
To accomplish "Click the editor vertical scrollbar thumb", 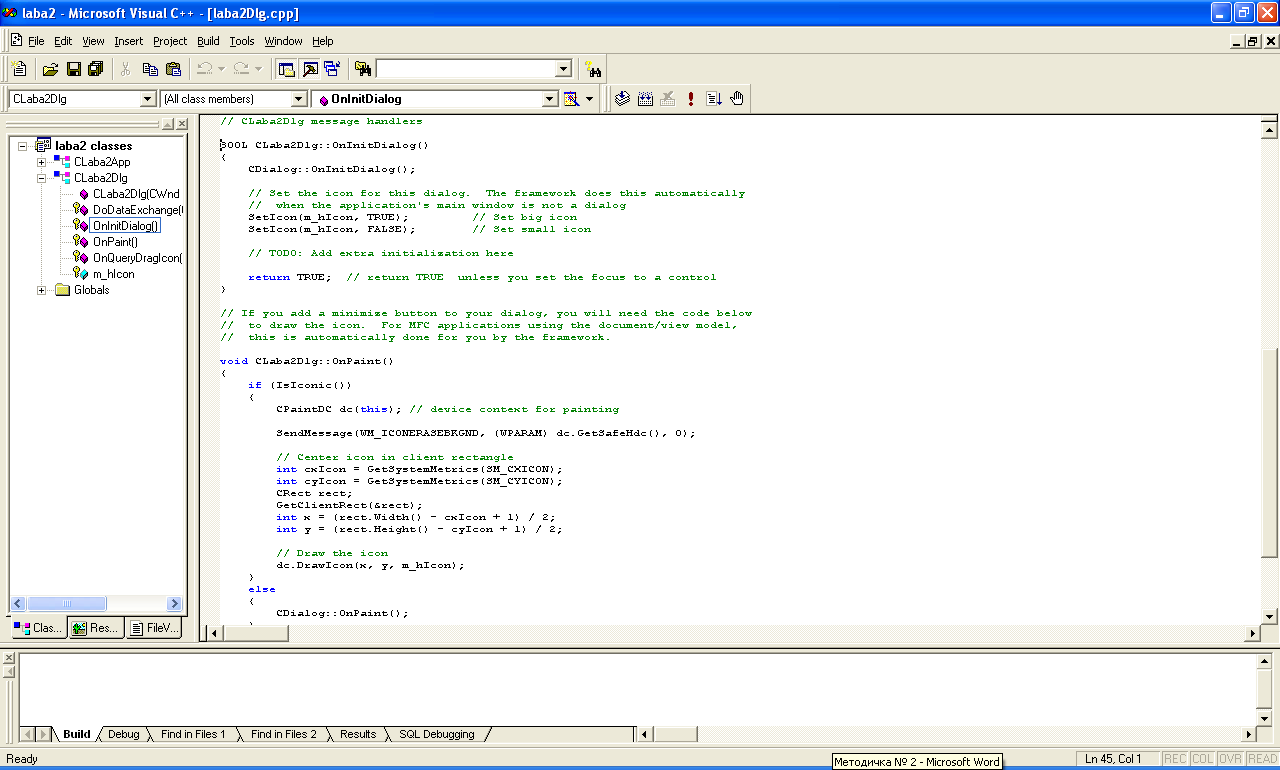I will 1270,453.
